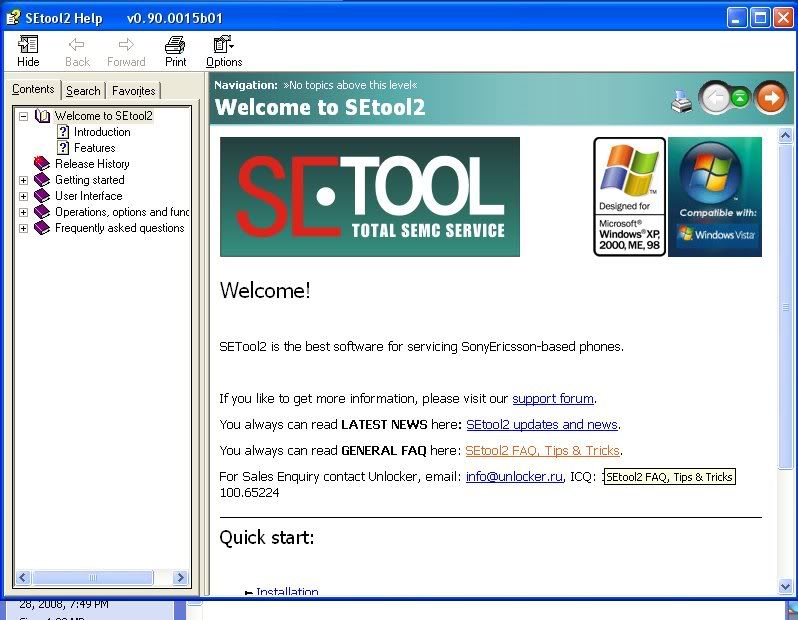Maximize the SEtool2 Help window
Viewport: 798px width, 620px height.
[760, 18]
